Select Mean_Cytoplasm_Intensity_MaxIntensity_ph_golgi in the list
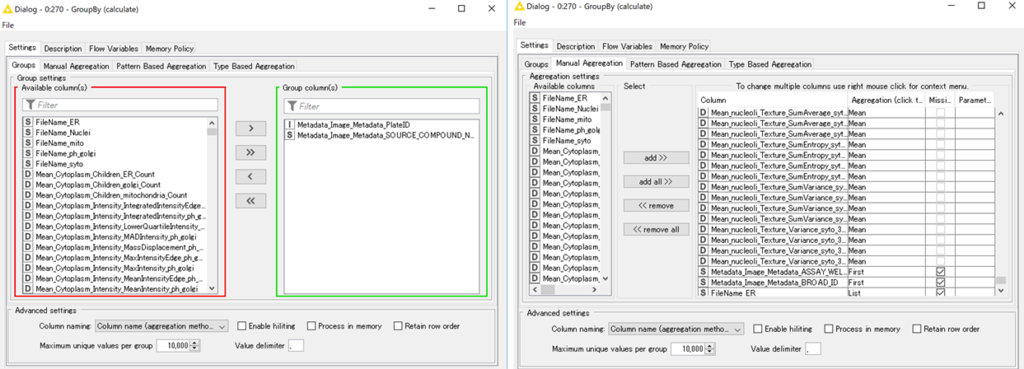Viewport: 1024px width, 369px height. (x=114, y=268)
